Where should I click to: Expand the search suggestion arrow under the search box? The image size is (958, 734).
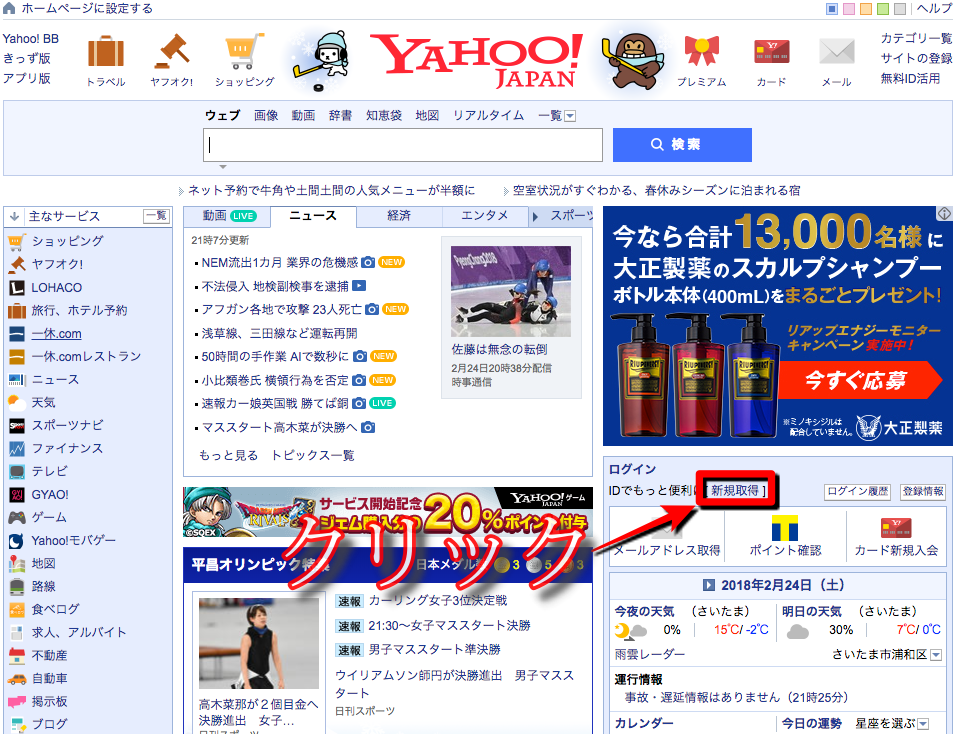point(223,166)
